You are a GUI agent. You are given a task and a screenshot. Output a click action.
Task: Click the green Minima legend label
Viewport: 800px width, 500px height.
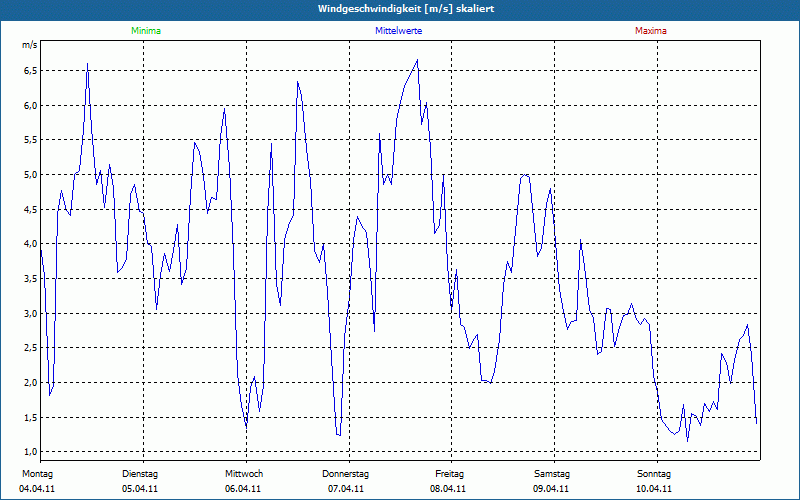(146, 31)
